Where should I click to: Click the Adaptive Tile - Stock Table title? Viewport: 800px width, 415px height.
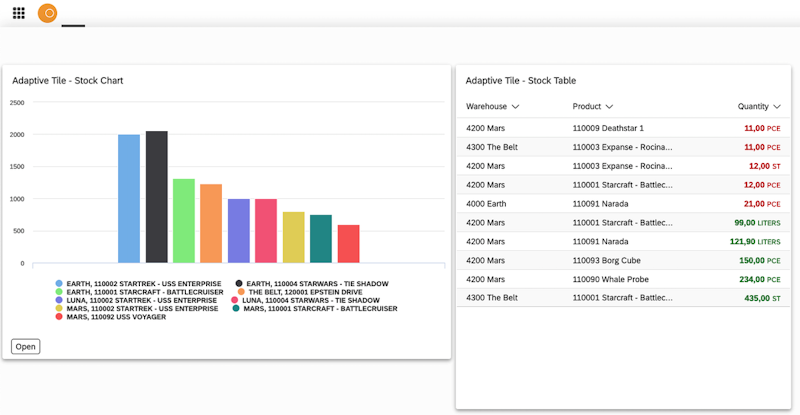tap(520, 80)
